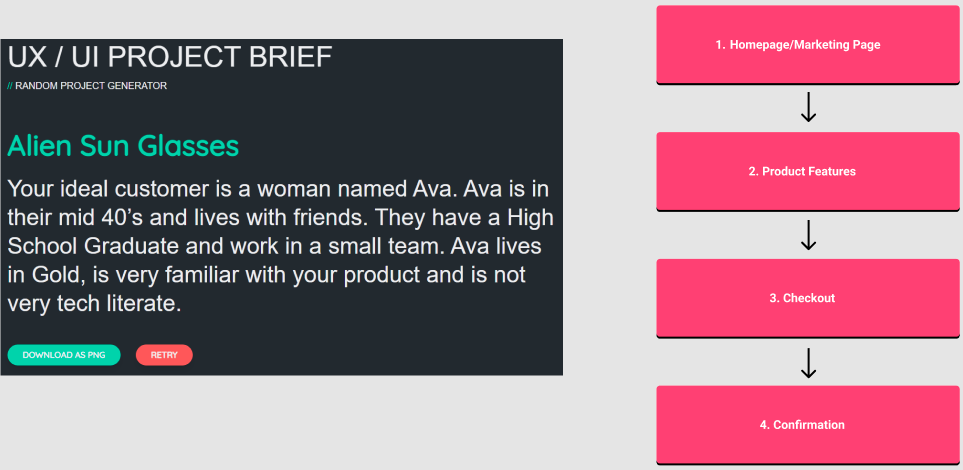
Task: Click the teal double slashes before the subtitle
Action: (10, 86)
